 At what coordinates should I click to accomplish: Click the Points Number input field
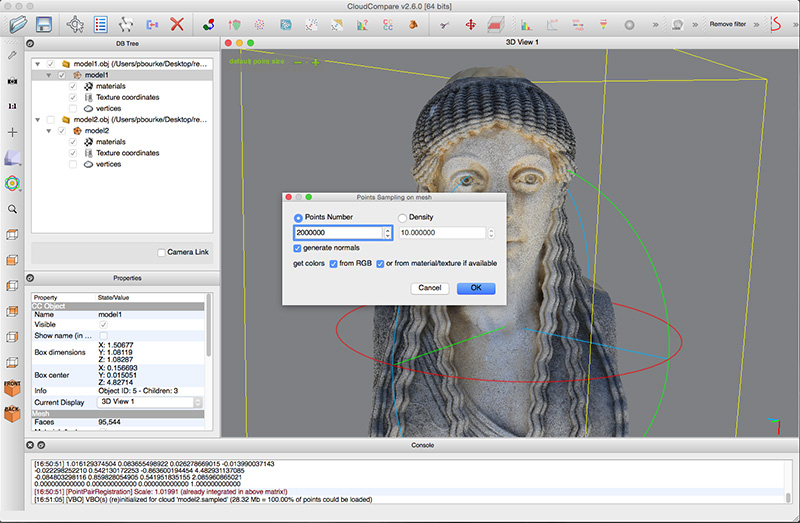pos(339,233)
